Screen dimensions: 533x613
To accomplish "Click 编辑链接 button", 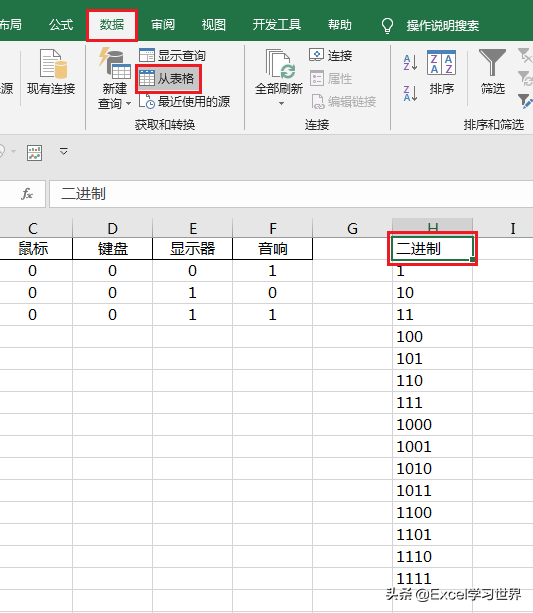I will click(x=344, y=102).
